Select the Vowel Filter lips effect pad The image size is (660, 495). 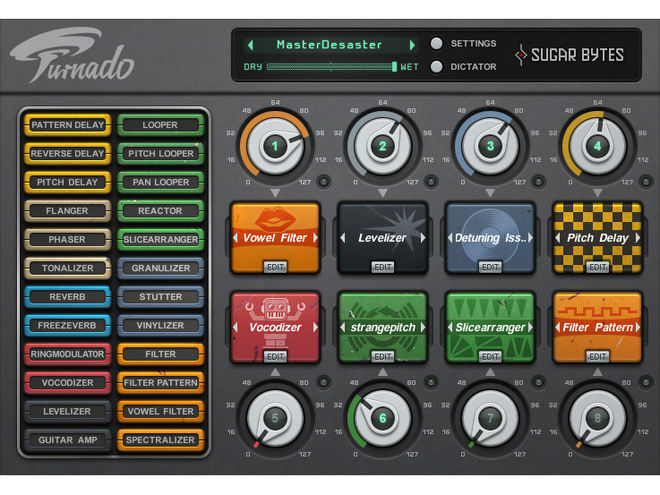[x=275, y=238]
